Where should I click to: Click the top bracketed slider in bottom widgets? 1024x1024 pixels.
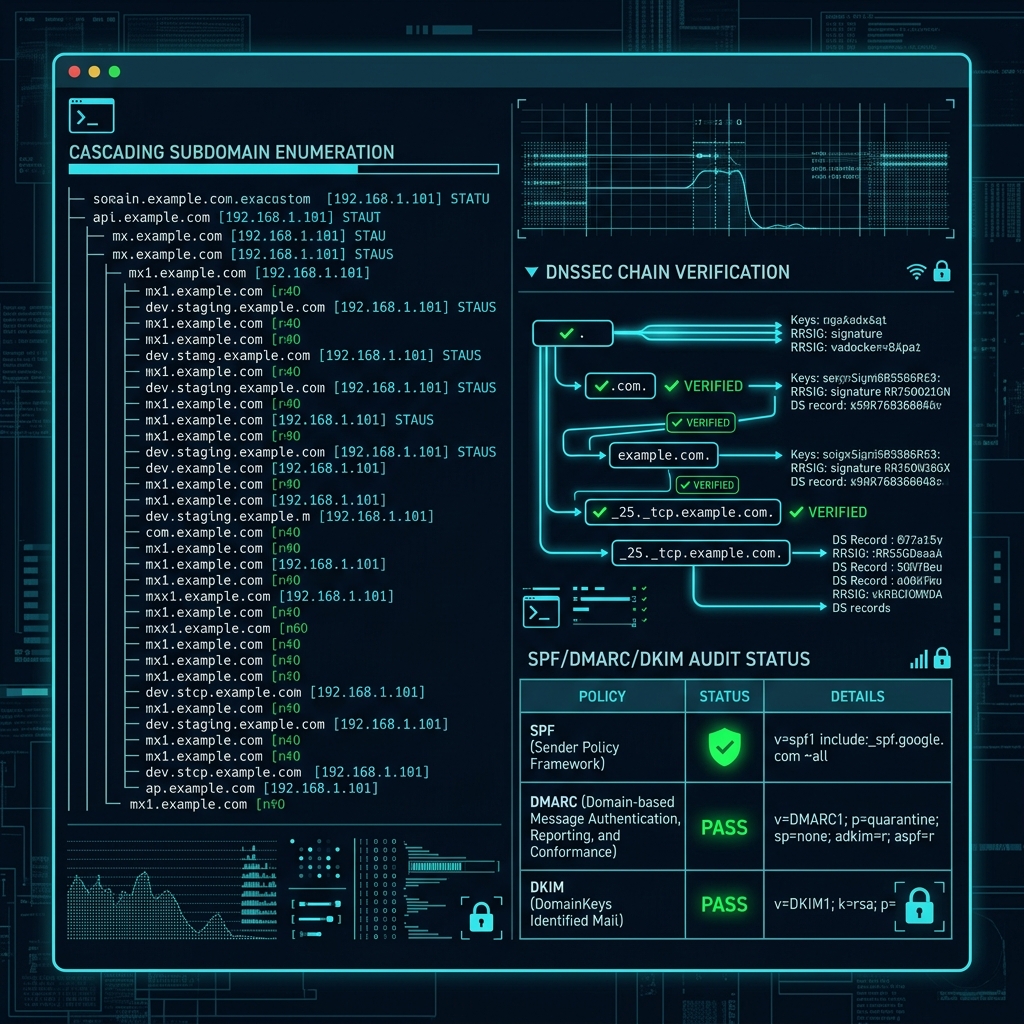click(x=317, y=904)
